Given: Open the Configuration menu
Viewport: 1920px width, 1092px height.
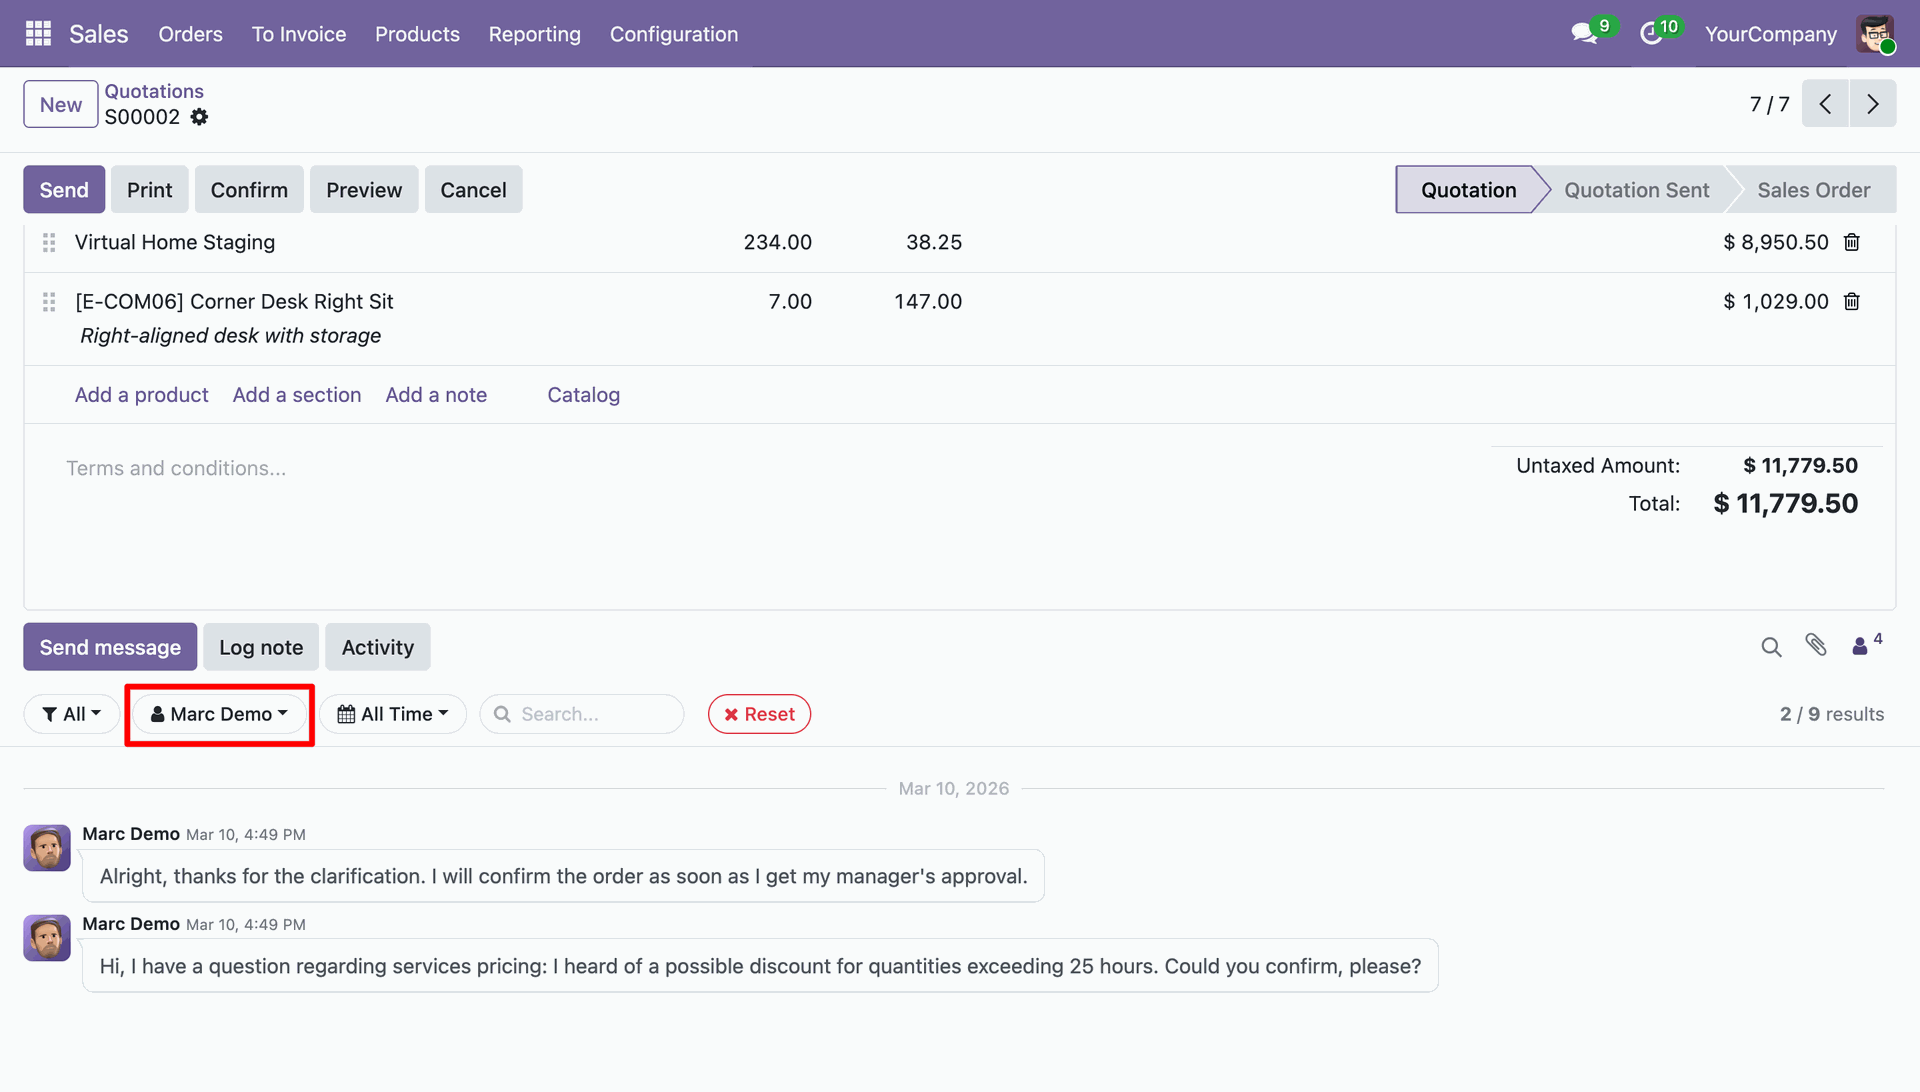Looking at the screenshot, I should (673, 34).
